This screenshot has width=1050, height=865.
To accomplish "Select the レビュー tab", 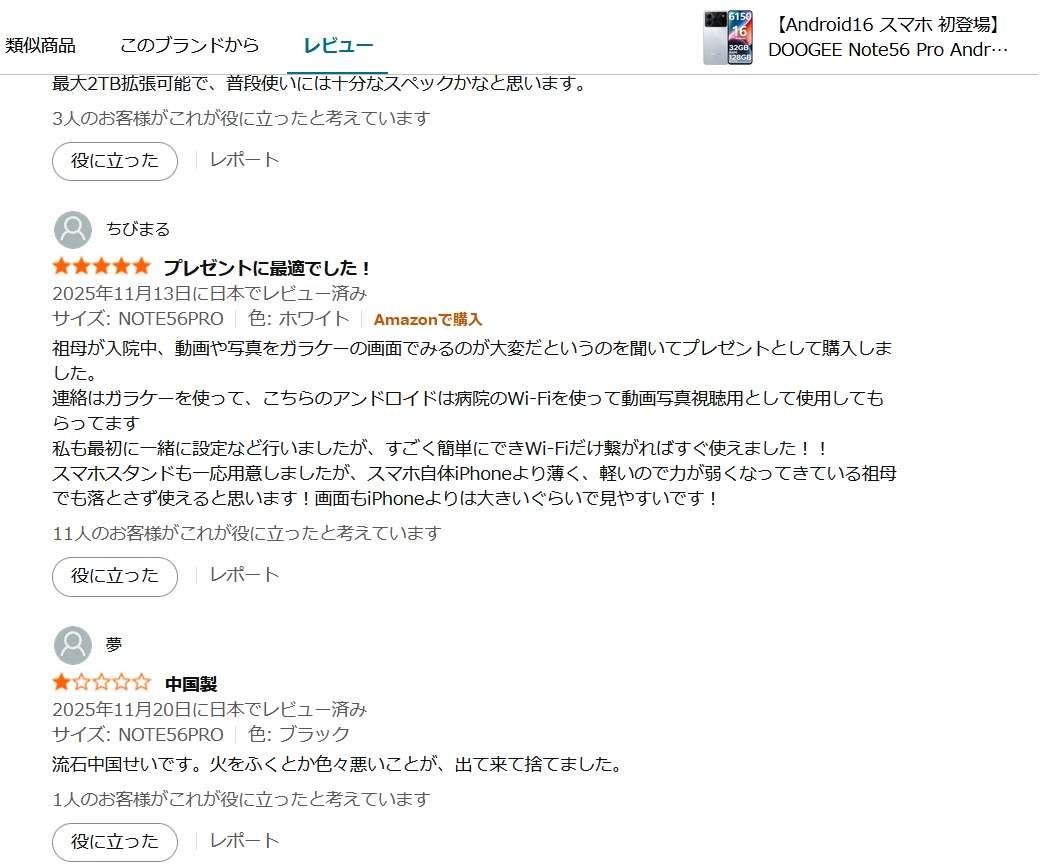I will [338, 46].
